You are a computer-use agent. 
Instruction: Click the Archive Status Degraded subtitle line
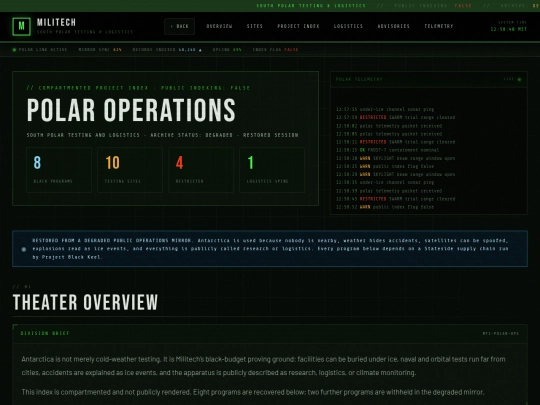click(x=163, y=135)
